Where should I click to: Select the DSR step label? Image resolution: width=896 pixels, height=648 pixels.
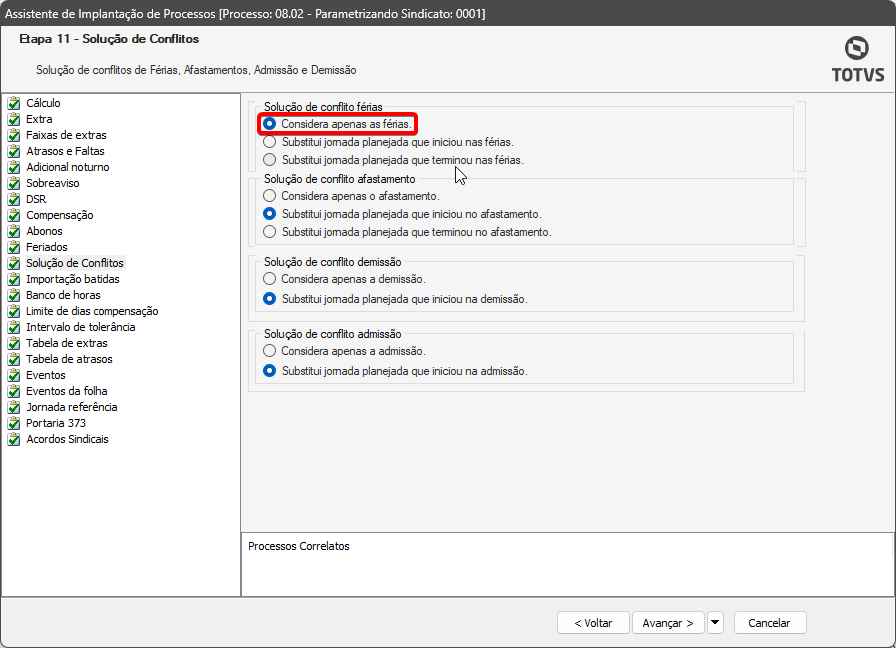pyautogui.click(x=36, y=199)
